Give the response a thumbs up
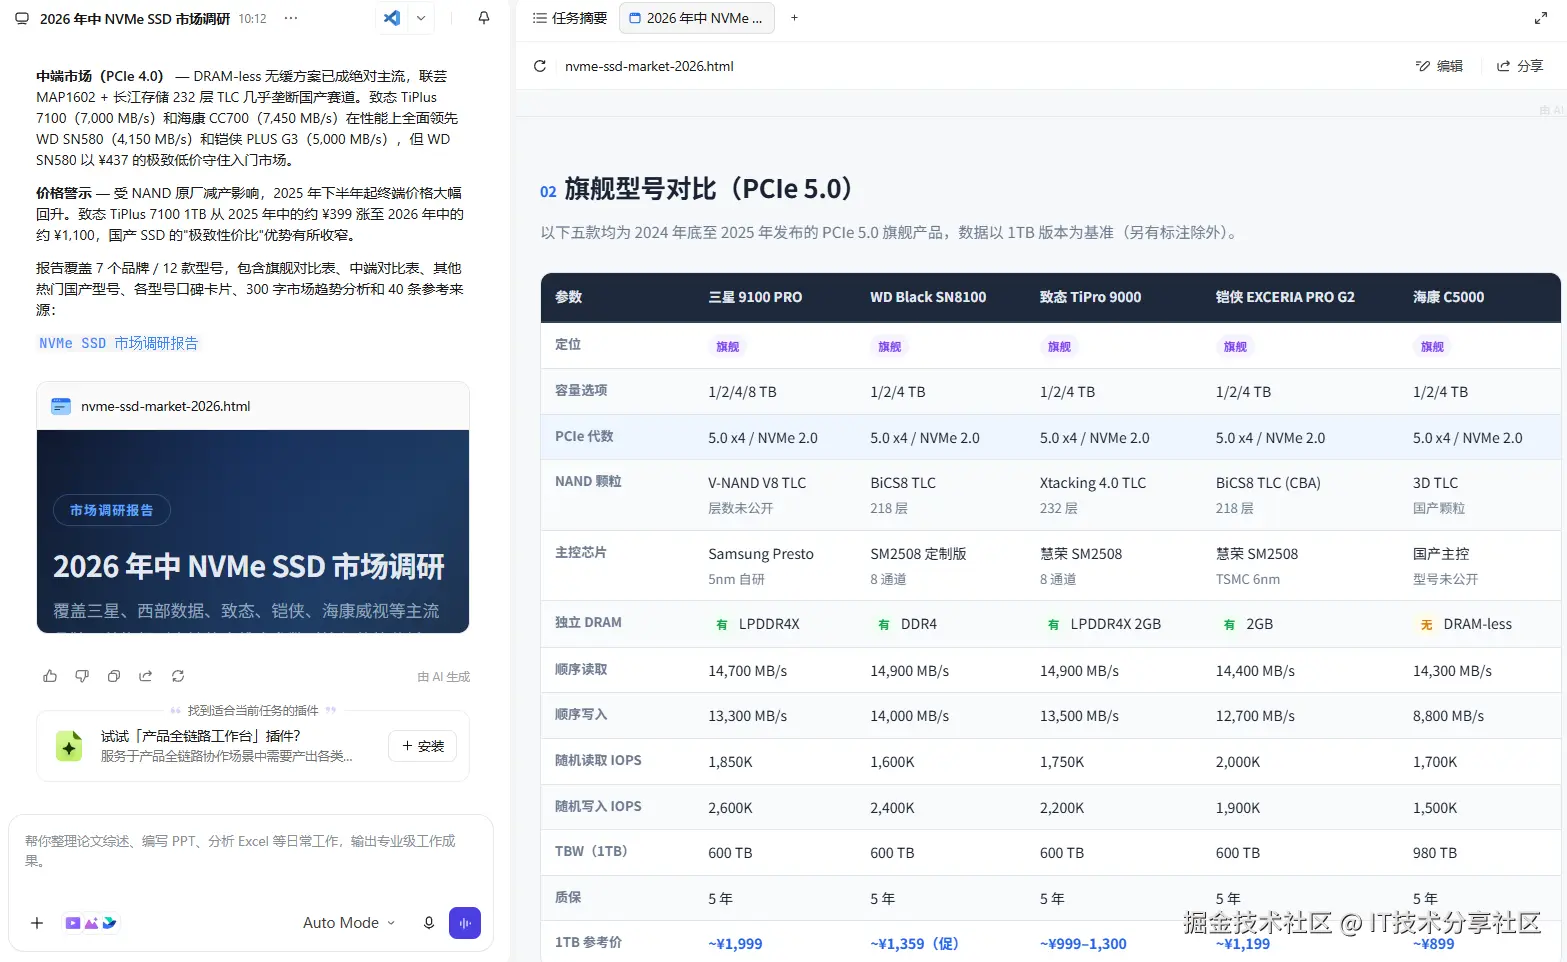1567x962 pixels. (50, 676)
